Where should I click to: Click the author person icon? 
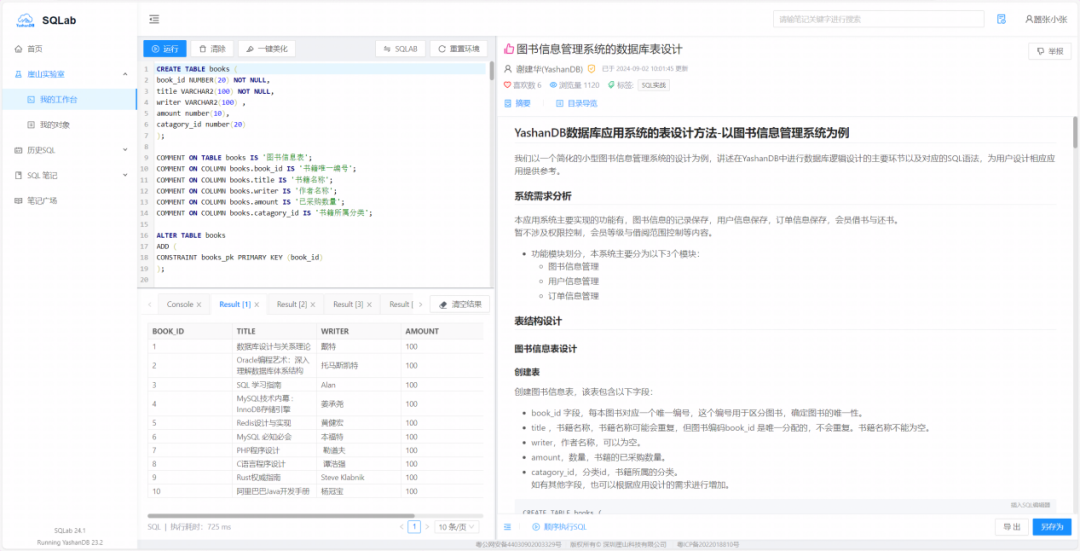click(508, 70)
